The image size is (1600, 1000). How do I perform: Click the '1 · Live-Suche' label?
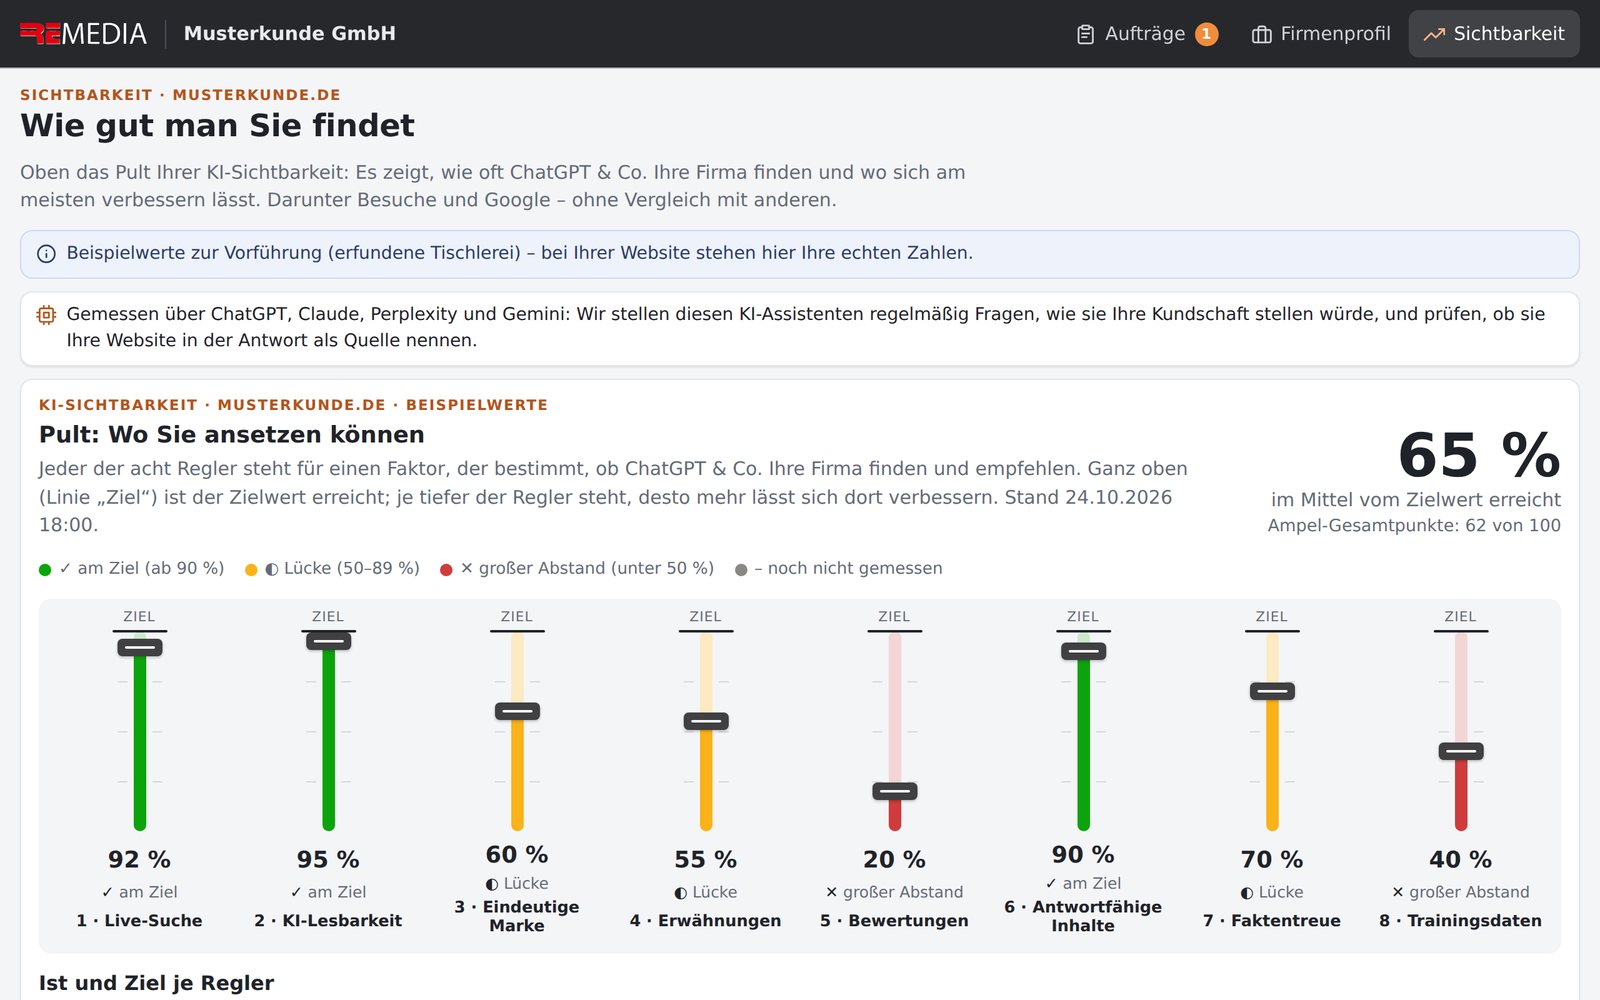(x=140, y=921)
